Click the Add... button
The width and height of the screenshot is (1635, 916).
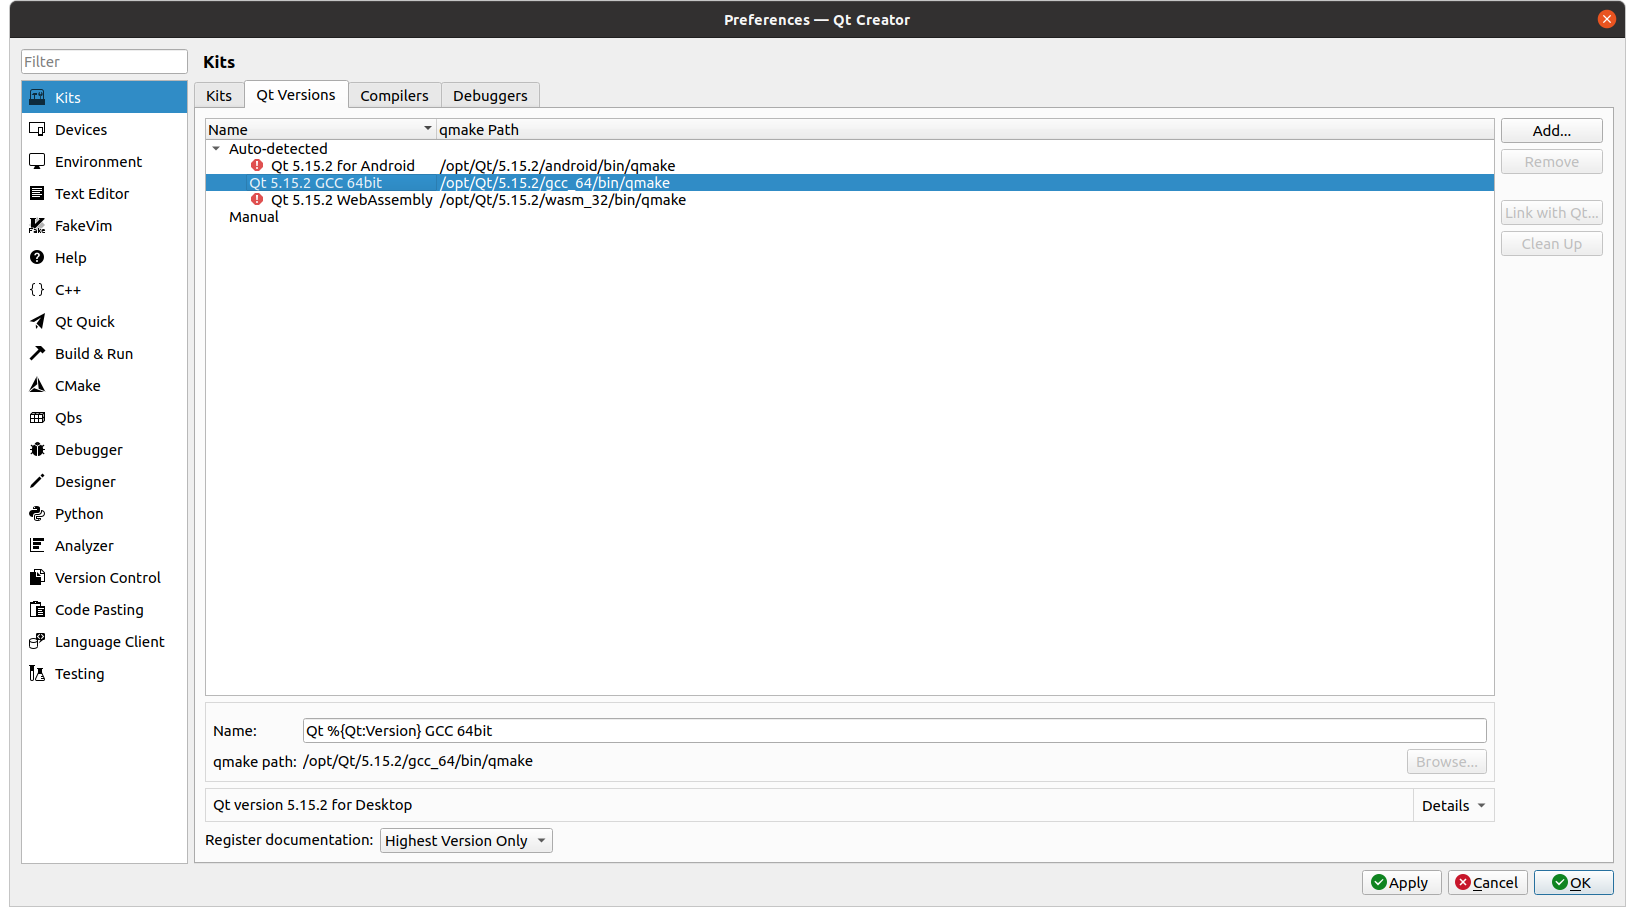pyautogui.click(x=1551, y=130)
